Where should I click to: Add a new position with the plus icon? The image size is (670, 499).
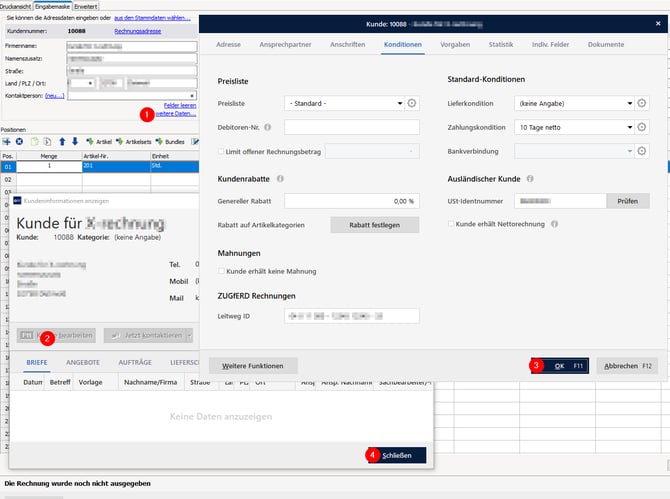coord(6,141)
